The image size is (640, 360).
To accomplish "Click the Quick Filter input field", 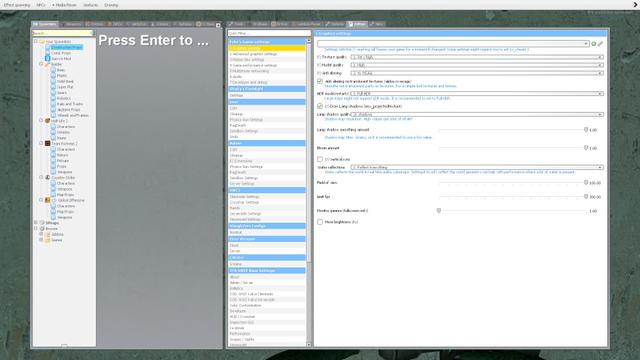I will [269, 33].
